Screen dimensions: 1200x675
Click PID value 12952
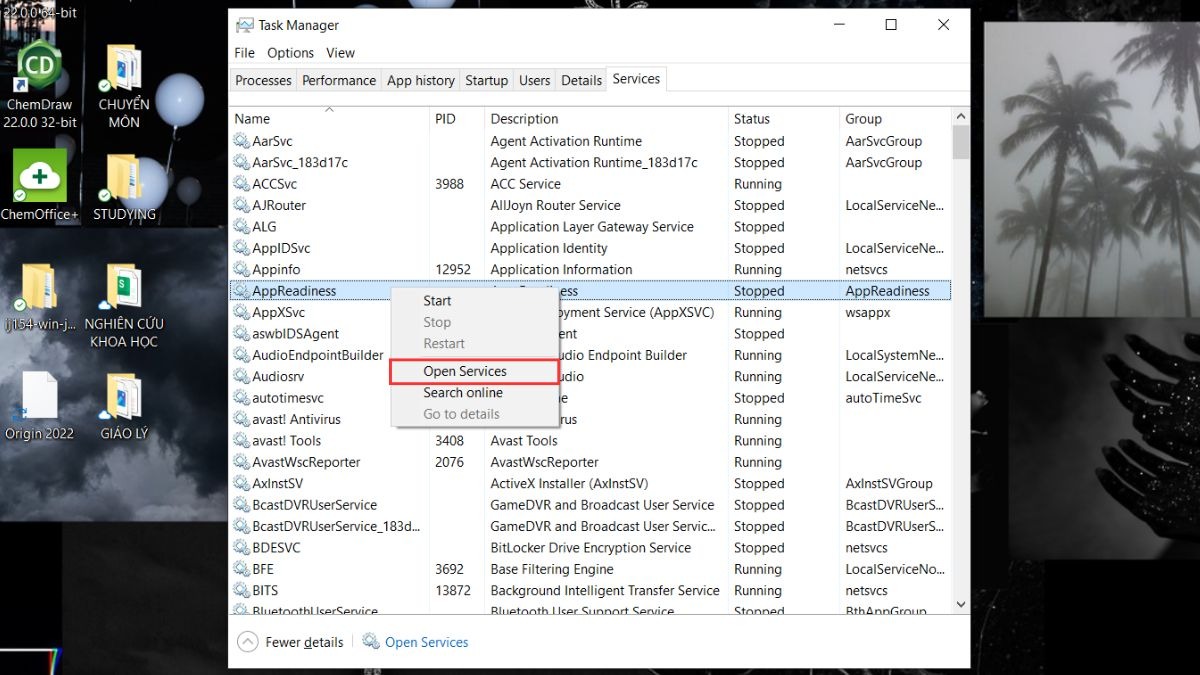click(x=453, y=269)
